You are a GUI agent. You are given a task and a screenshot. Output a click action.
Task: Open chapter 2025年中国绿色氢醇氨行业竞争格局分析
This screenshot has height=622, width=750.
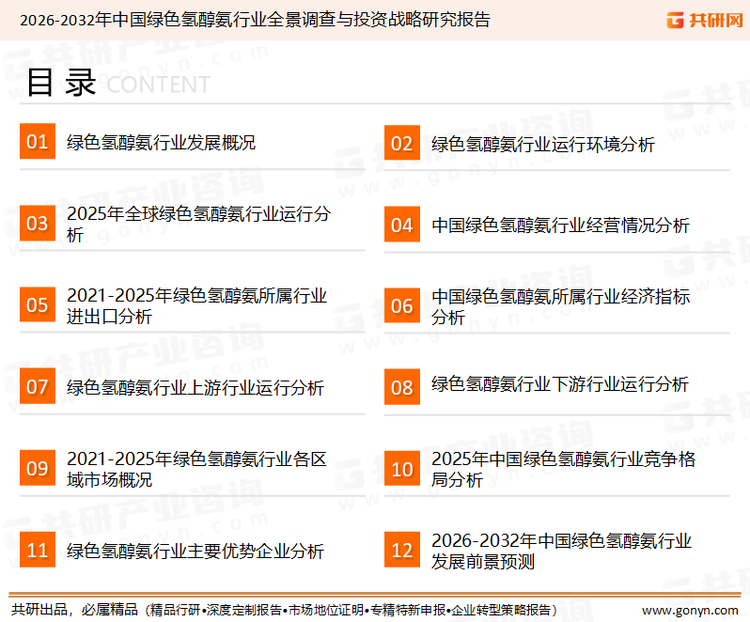[x=563, y=469]
